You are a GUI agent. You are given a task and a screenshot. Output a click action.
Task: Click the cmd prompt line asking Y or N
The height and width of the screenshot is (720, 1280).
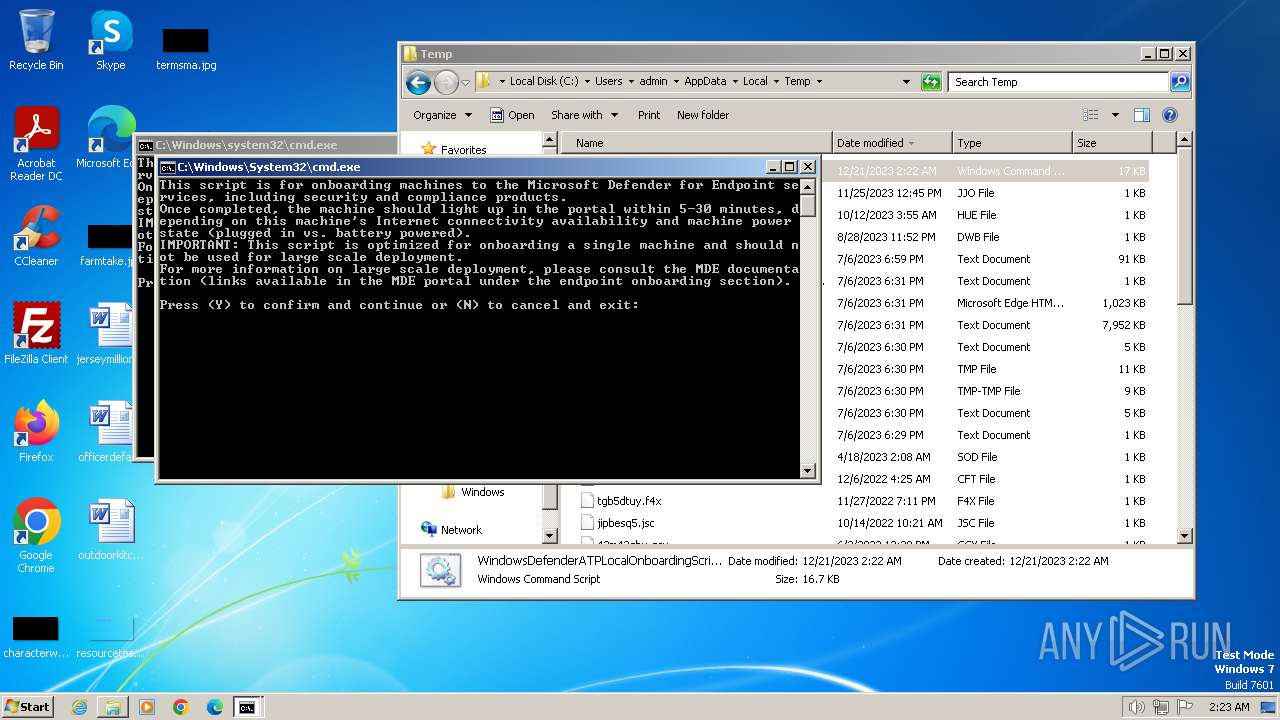[x=399, y=305]
